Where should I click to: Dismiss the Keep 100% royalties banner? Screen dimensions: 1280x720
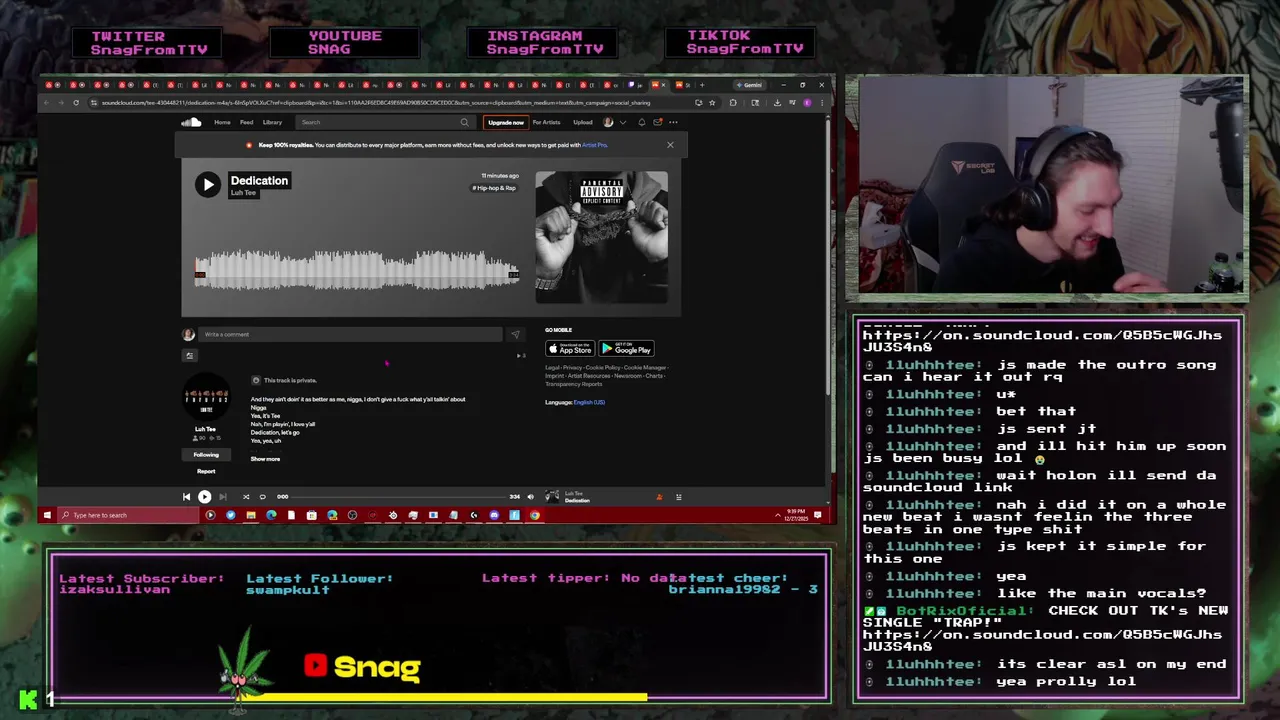(670, 145)
